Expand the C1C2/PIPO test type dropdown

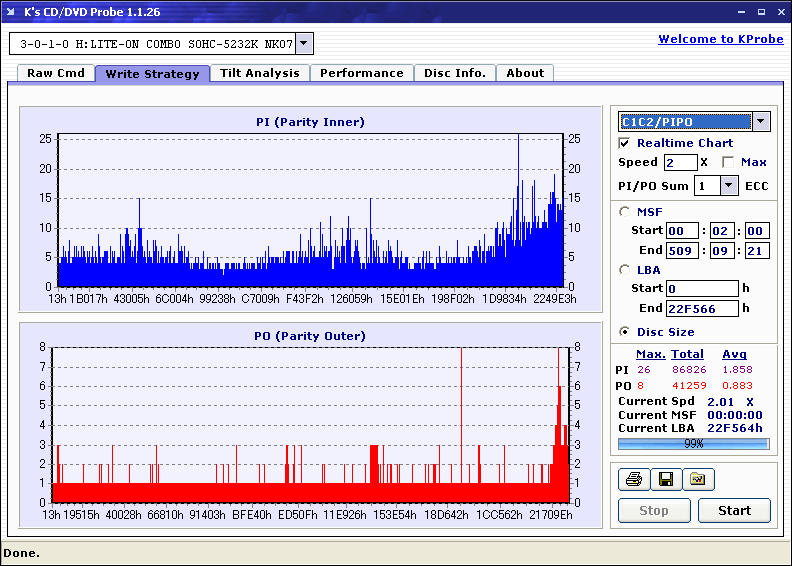(x=761, y=121)
